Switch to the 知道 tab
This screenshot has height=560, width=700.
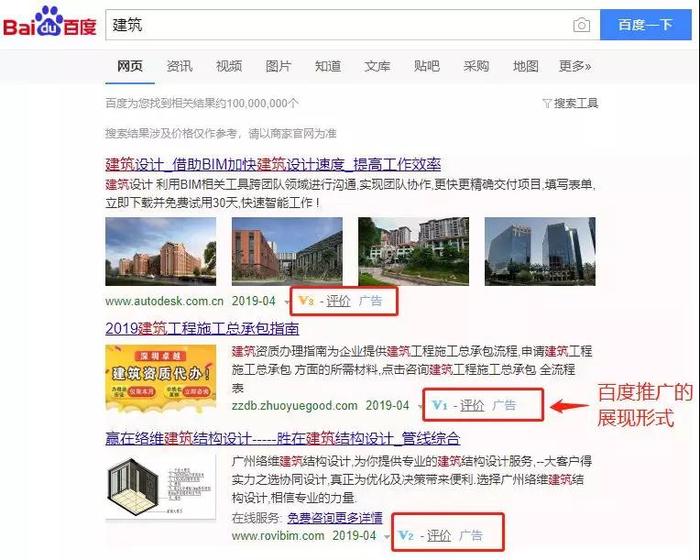328,67
